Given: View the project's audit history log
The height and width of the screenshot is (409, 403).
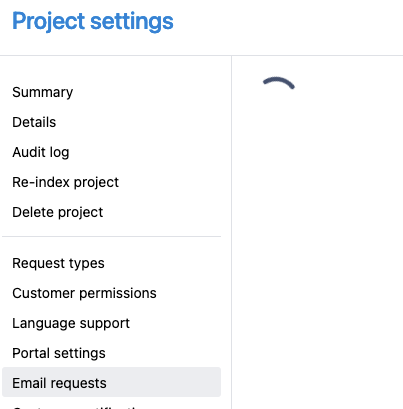Looking at the screenshot, I should [x=41, y=152].
